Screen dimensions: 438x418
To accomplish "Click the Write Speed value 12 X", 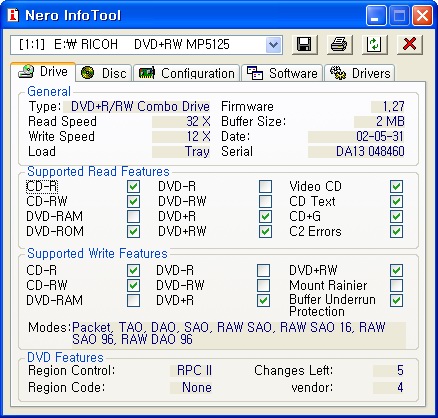I will pyautogui.click(x=181, y=137).
